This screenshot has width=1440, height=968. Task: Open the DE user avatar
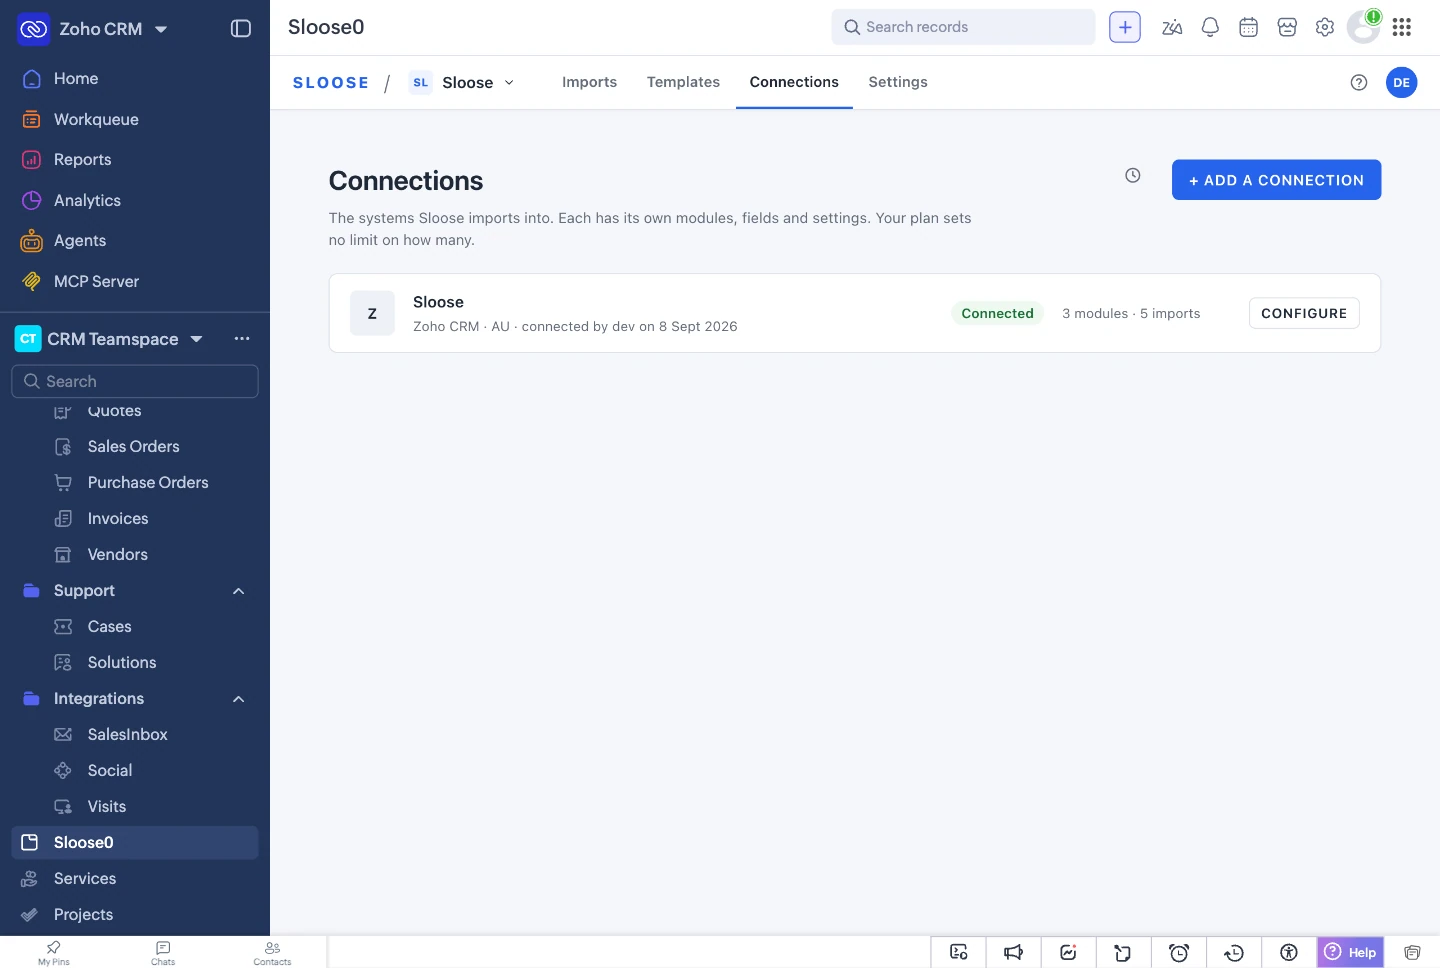click(1402, 82)
